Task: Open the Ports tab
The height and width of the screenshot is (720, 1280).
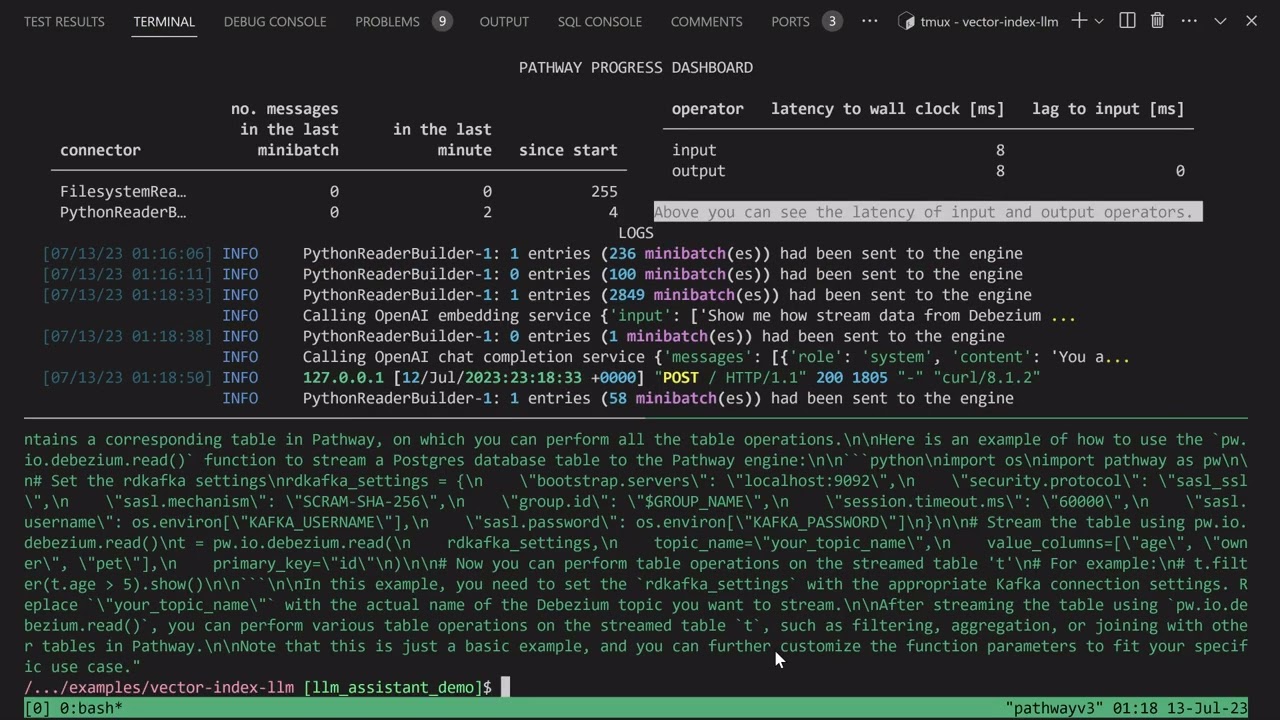Action: click(790, 21)
